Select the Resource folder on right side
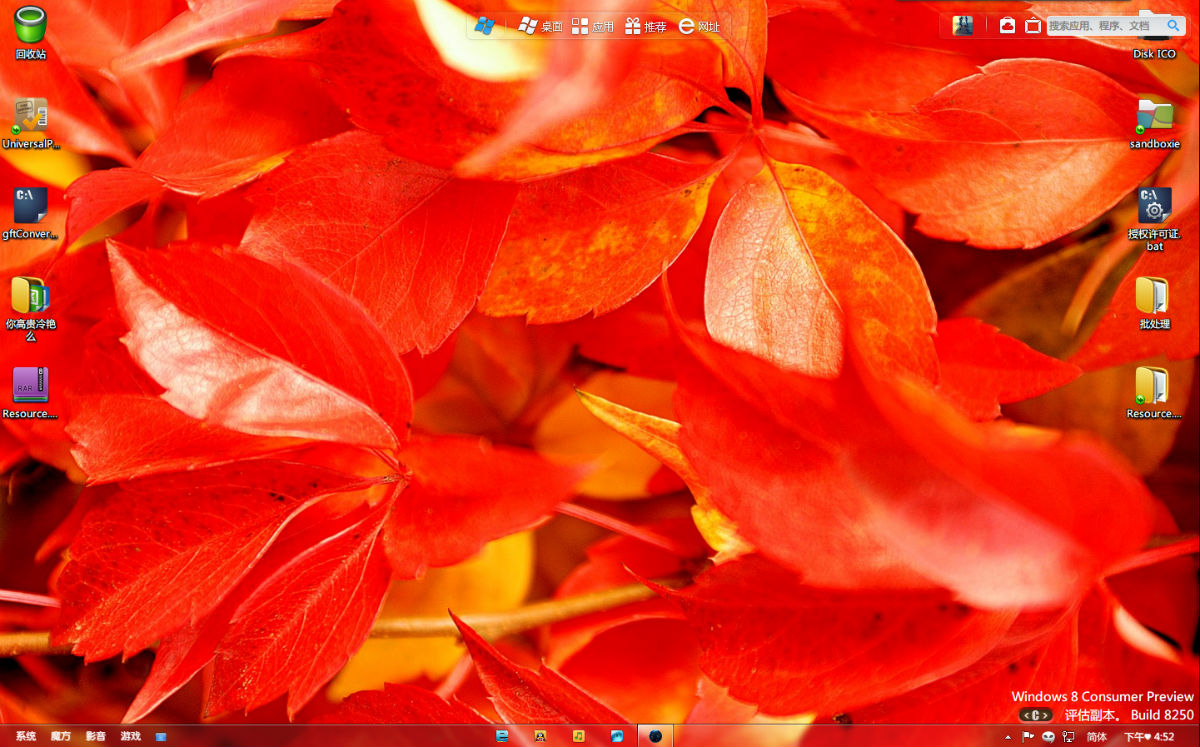This screenshot has height=747, width=1200. (x=1153, y=393)
